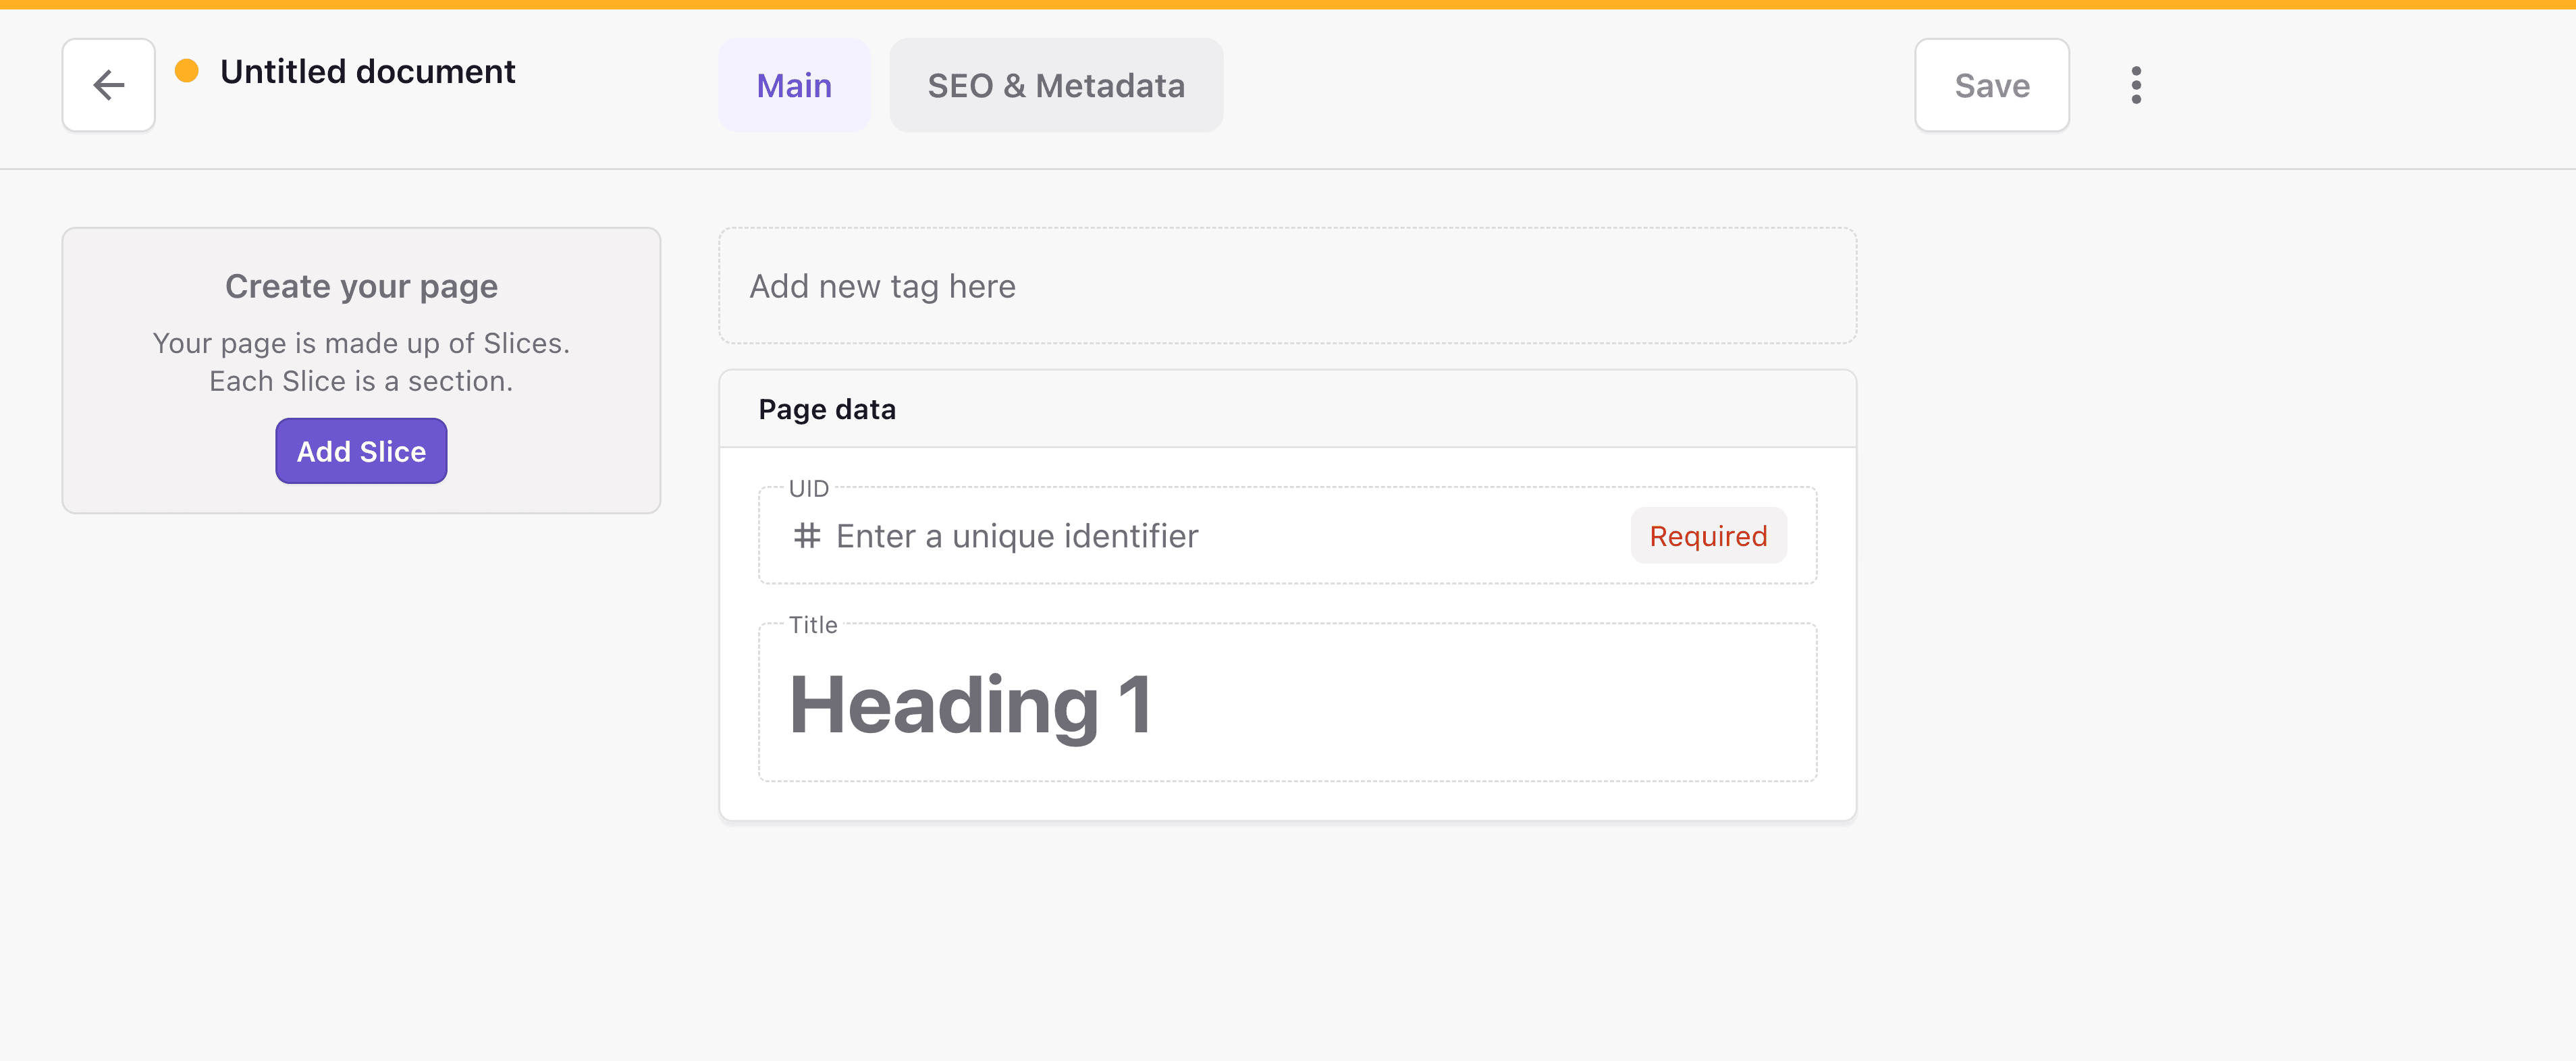Image resolution: width=2576 pixels, height=1061 pixels.
Task: Switch to the SEO & Metadata tab
Action: tap(1056, 85)
